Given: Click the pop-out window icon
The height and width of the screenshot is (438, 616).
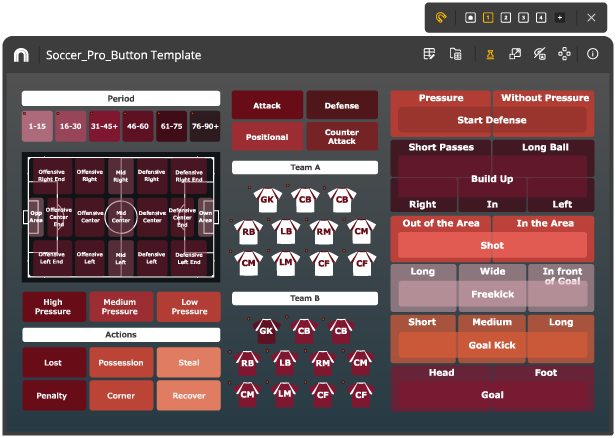Looking at the screenshot, I should (515, 54).
